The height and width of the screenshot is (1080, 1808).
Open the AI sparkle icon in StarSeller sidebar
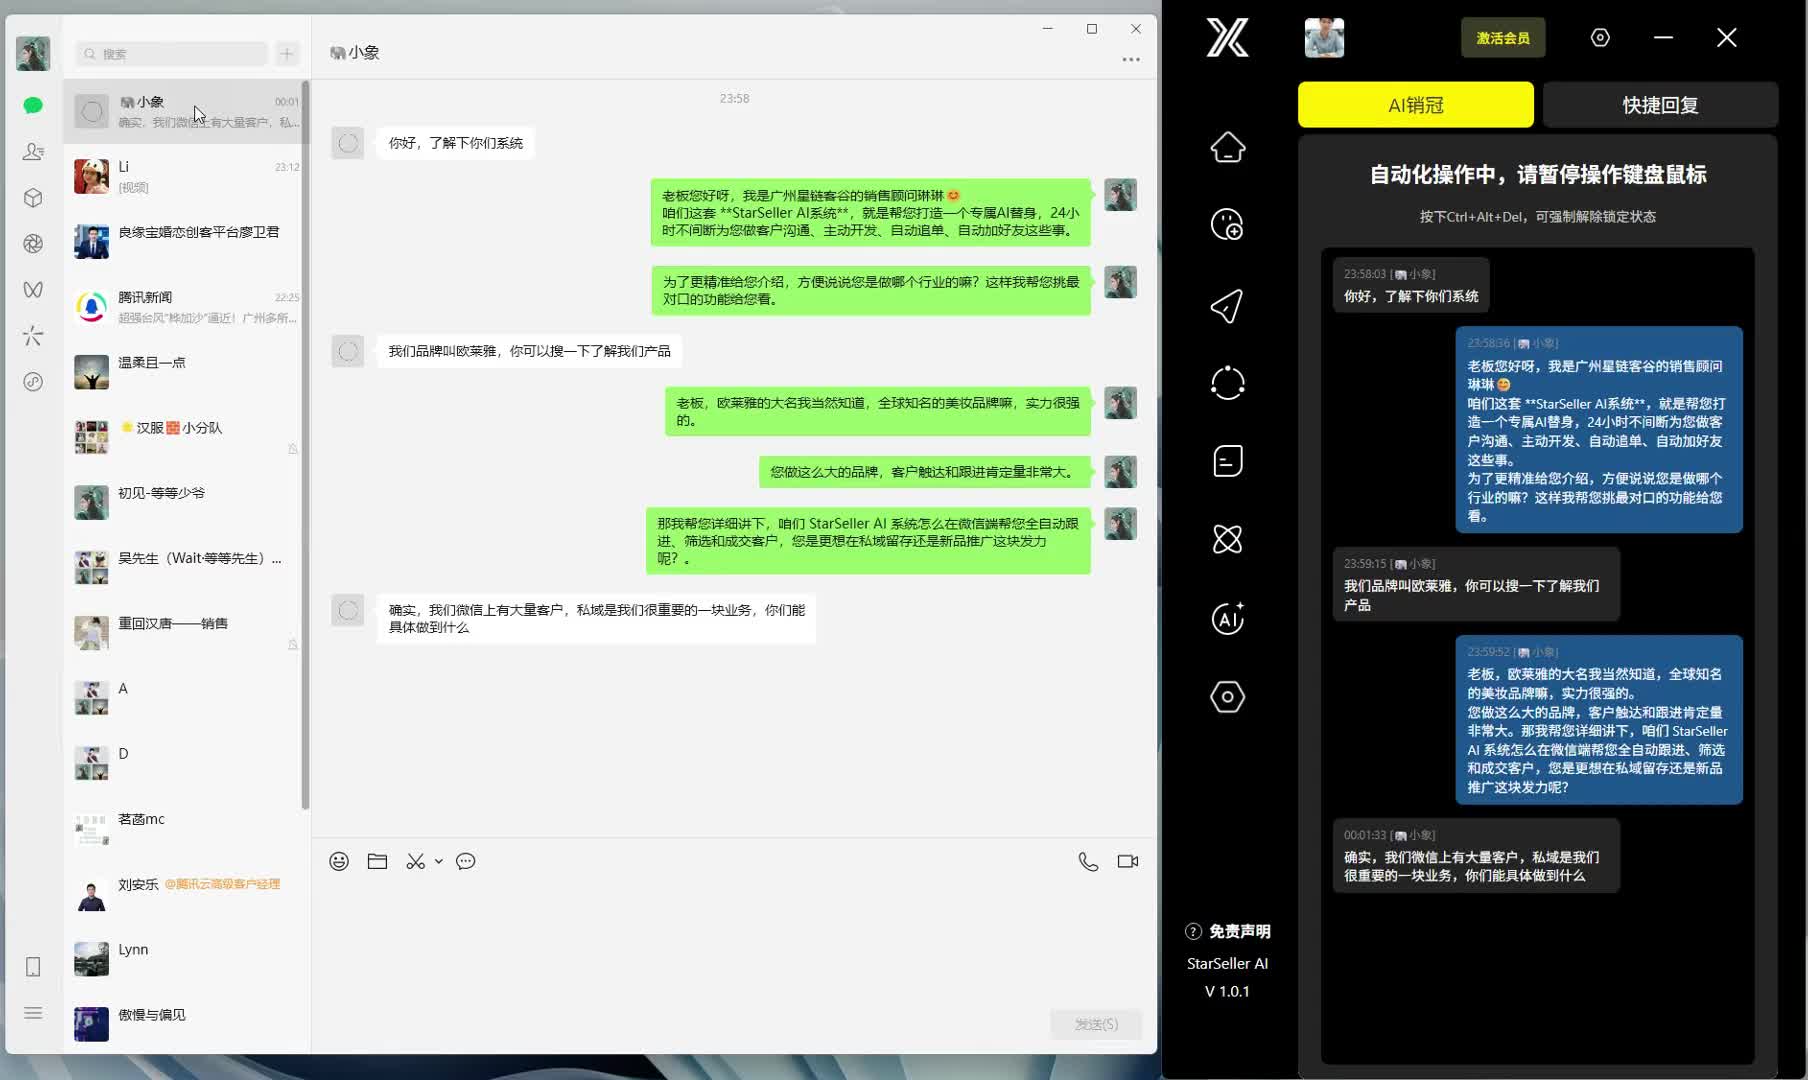coord(1227,619)
